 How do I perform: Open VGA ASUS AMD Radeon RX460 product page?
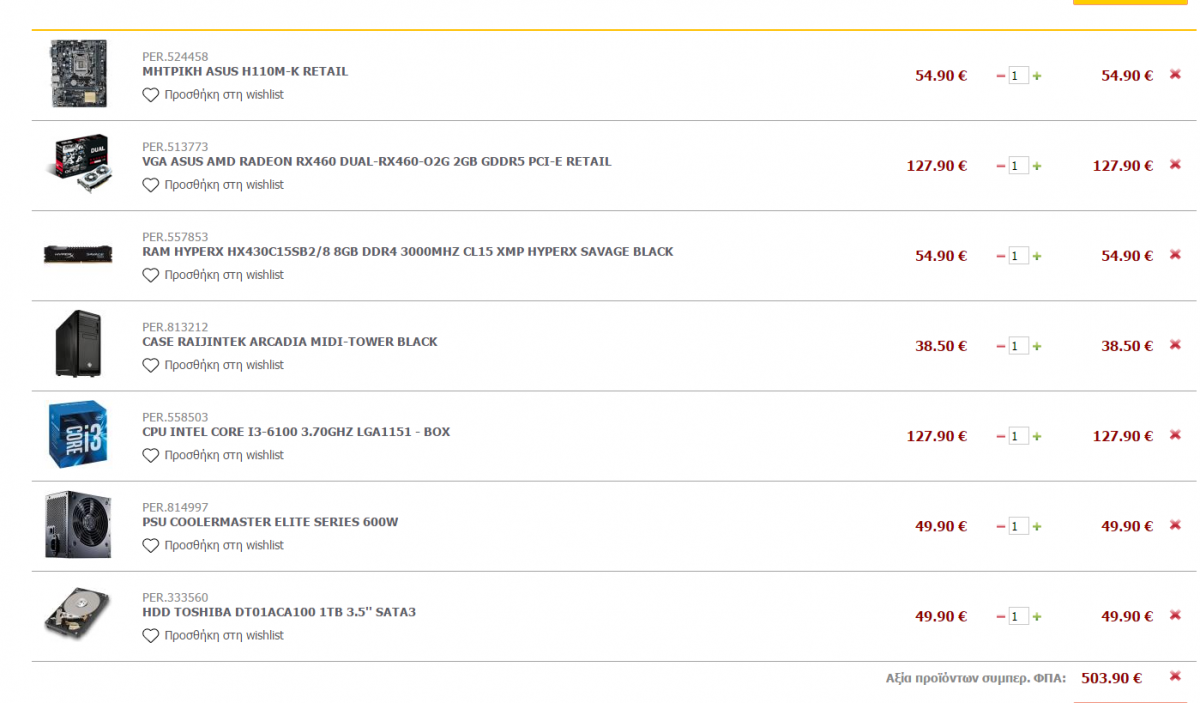point(377,162)
